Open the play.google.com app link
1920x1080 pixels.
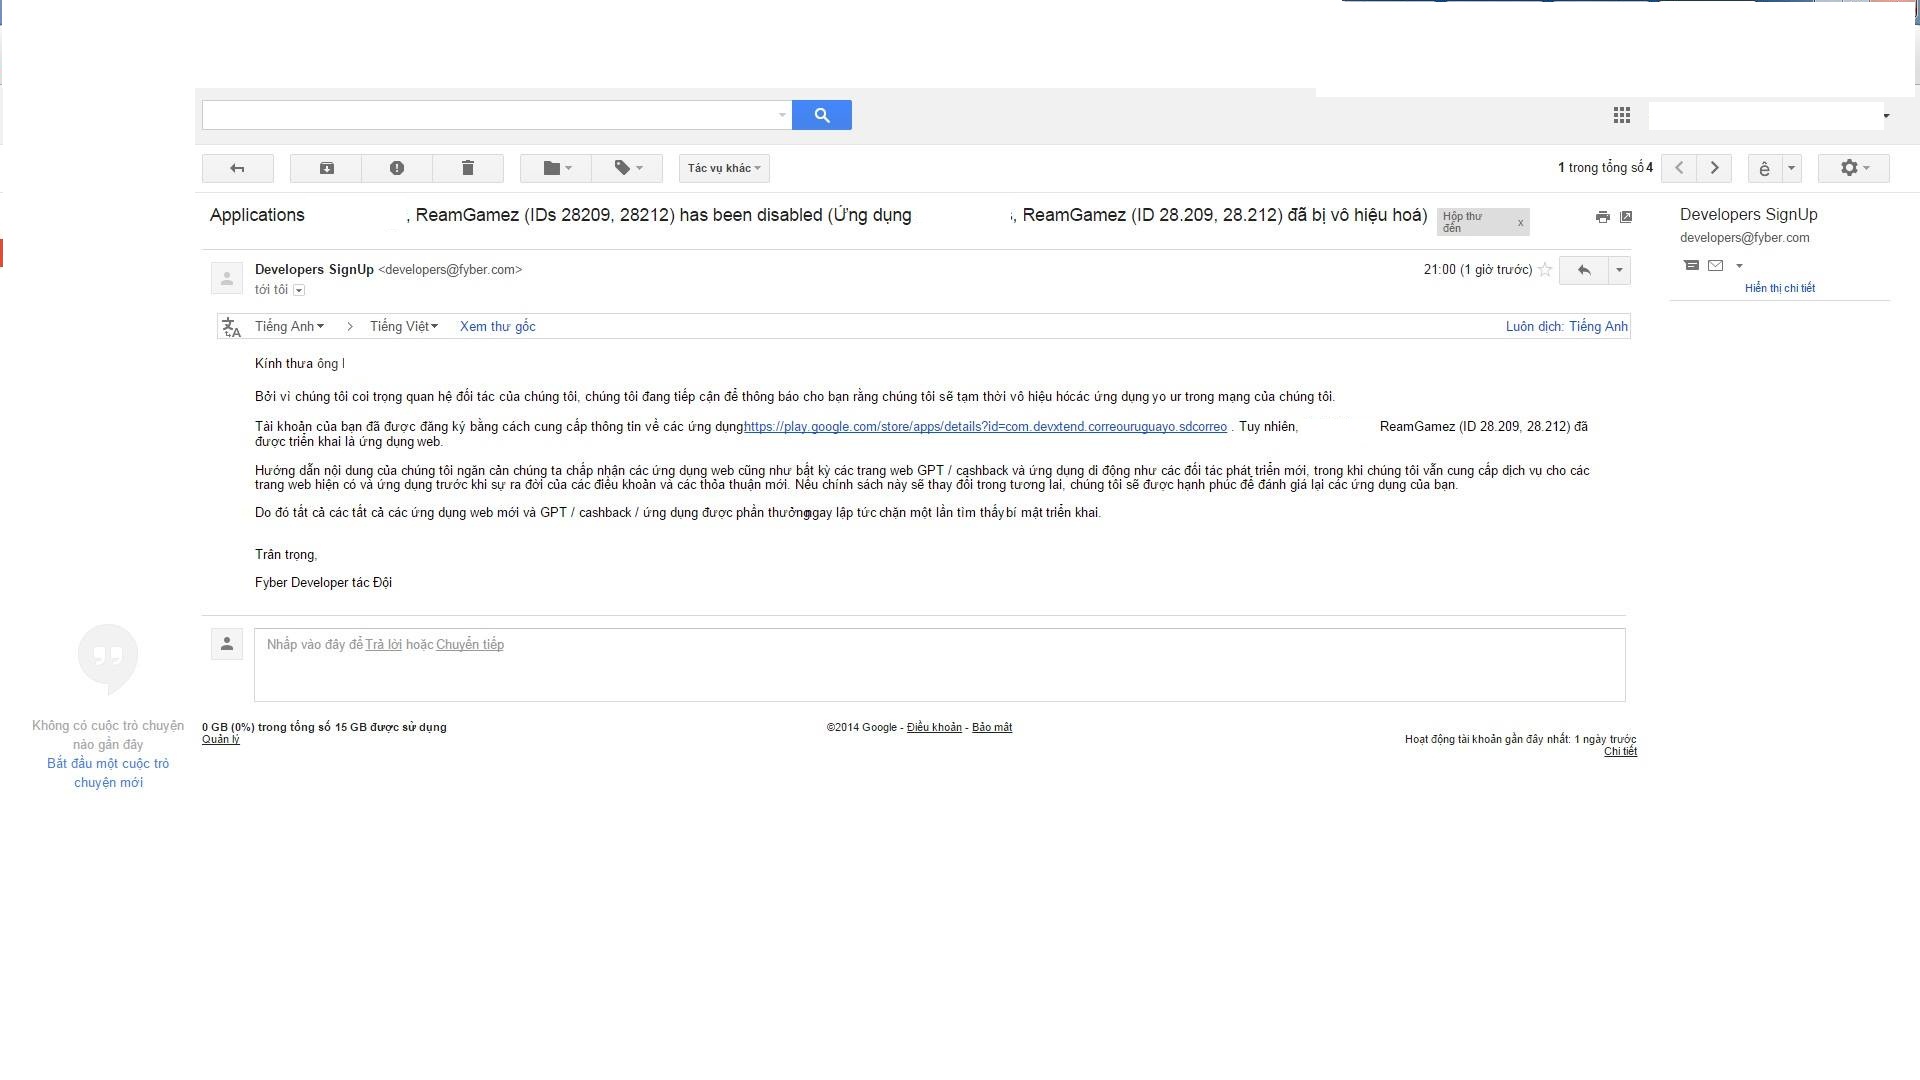click(985, 427)
